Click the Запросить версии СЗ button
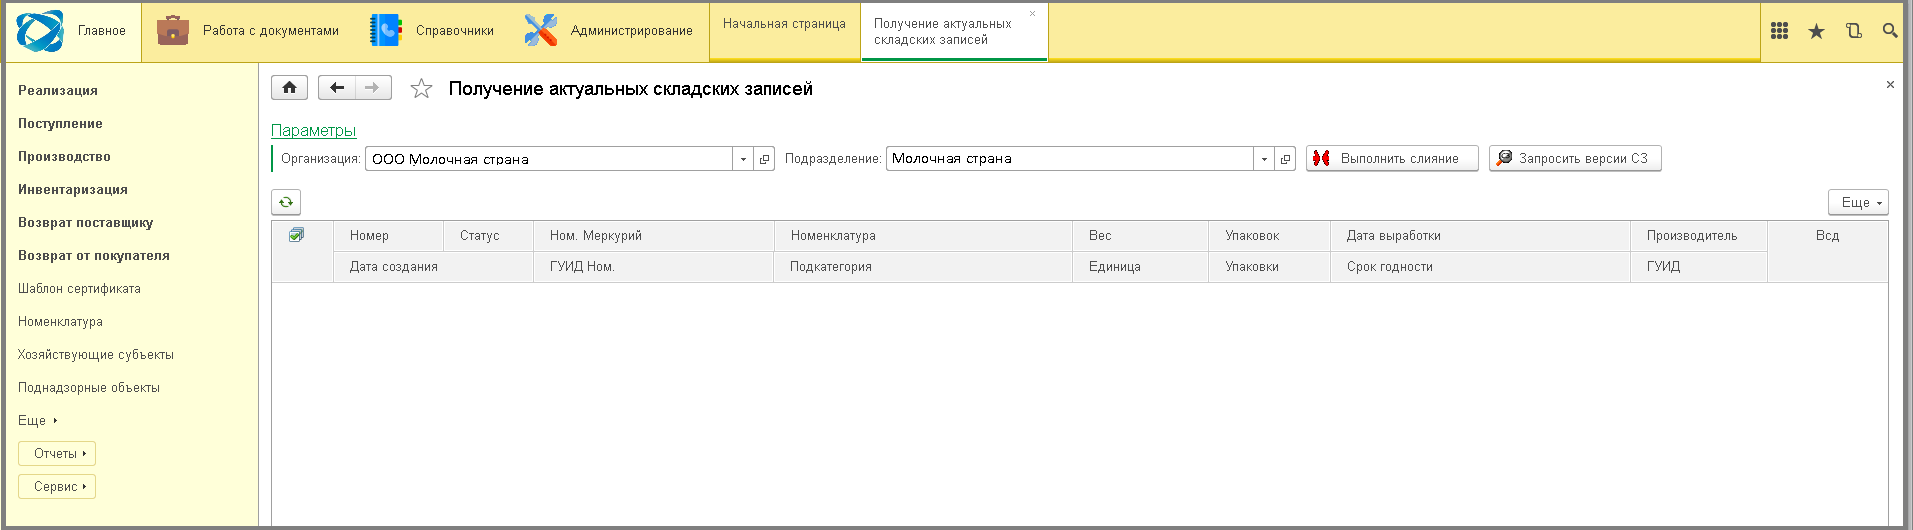The image size is (1913, 530). pos(1574,159)
